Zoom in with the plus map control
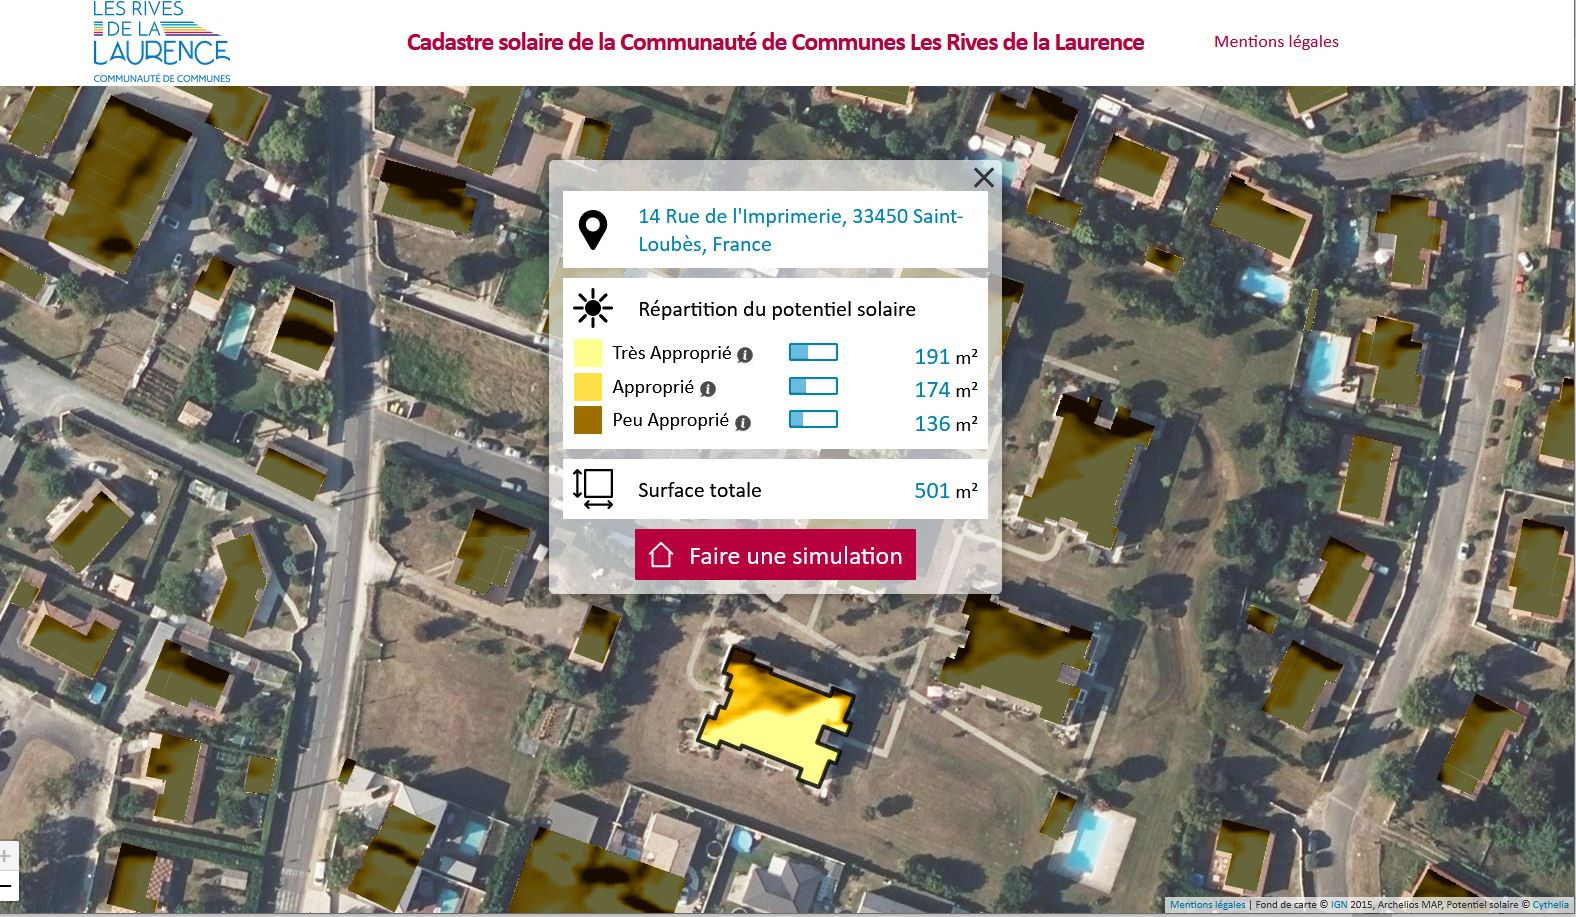The width and height of the screenshot is (1576, 917). (7, 856)
